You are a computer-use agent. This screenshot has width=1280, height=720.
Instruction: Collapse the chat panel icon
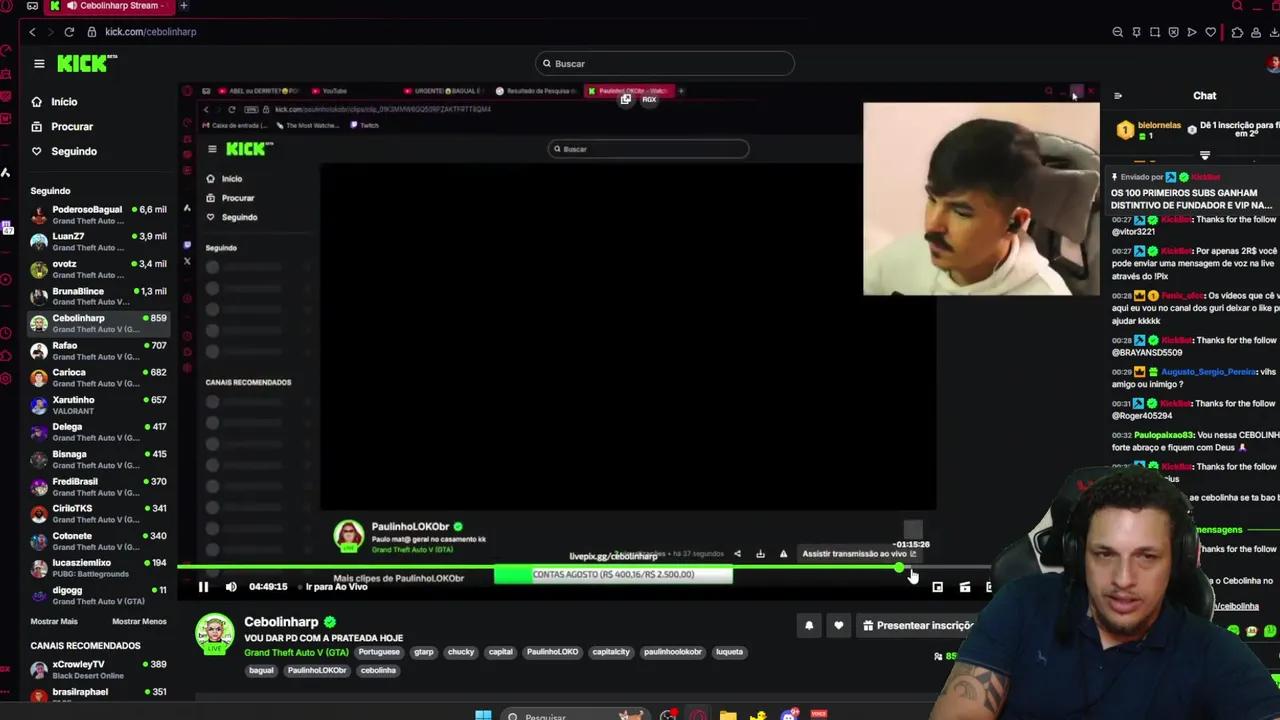pyautogui.click(x=1118, y=96)
